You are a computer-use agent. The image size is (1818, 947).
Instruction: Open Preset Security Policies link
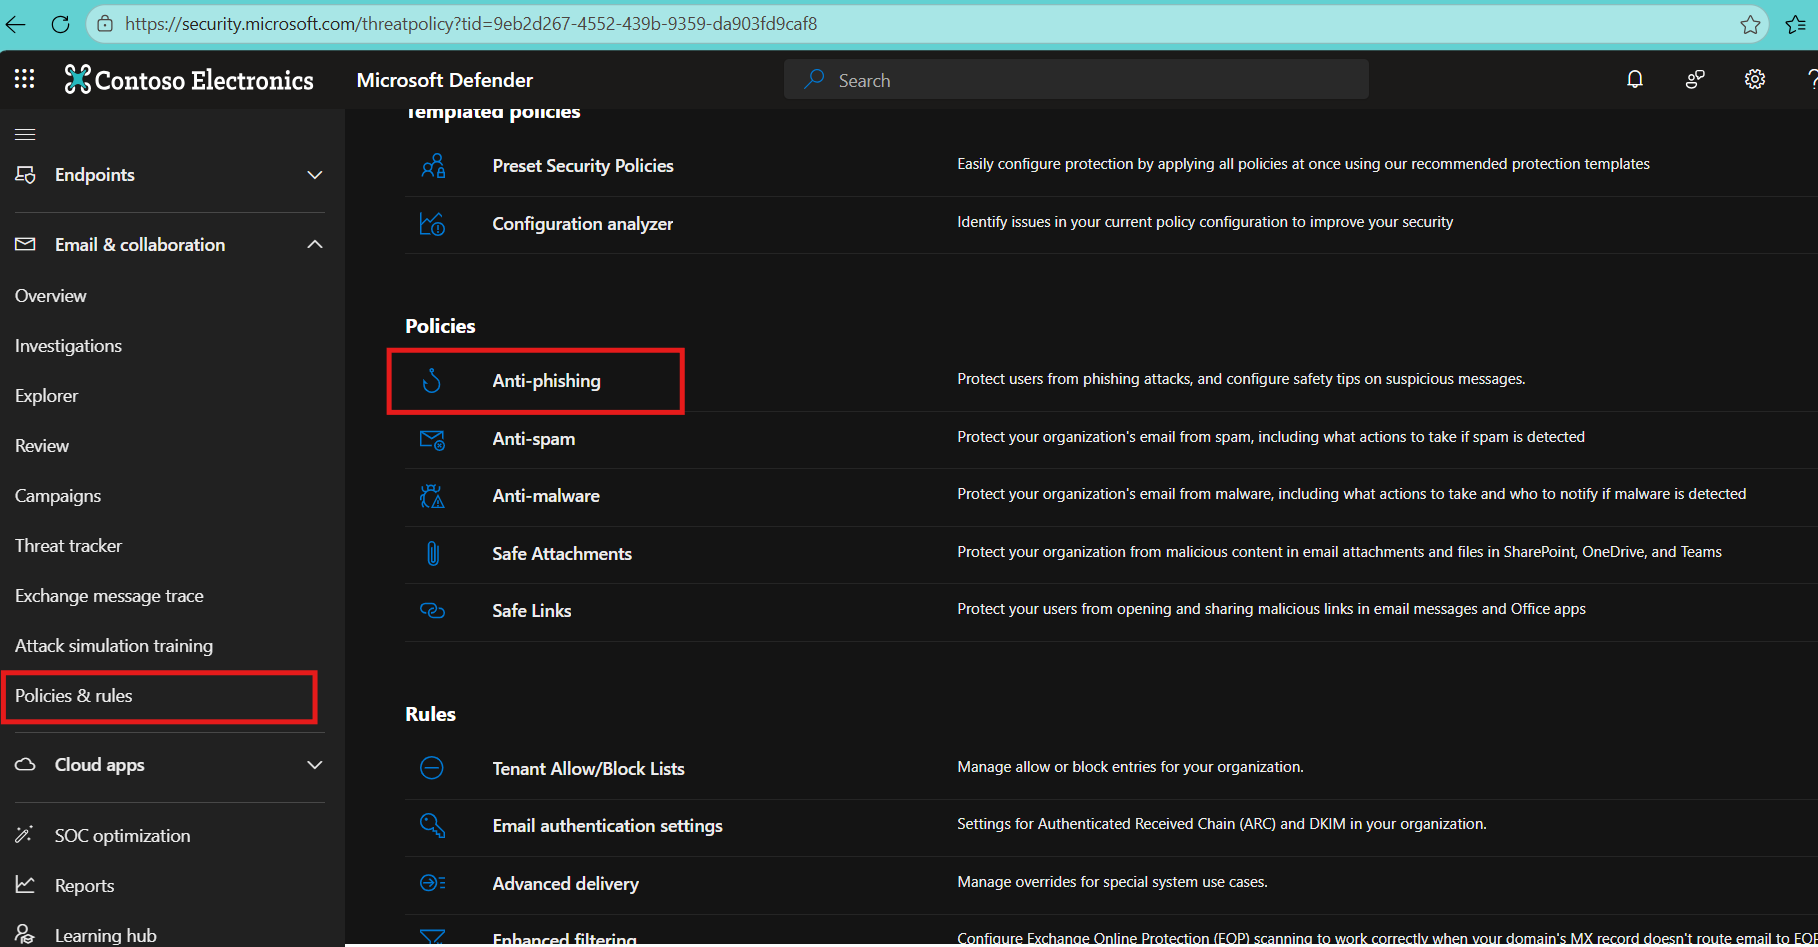(x=583, y=166)
